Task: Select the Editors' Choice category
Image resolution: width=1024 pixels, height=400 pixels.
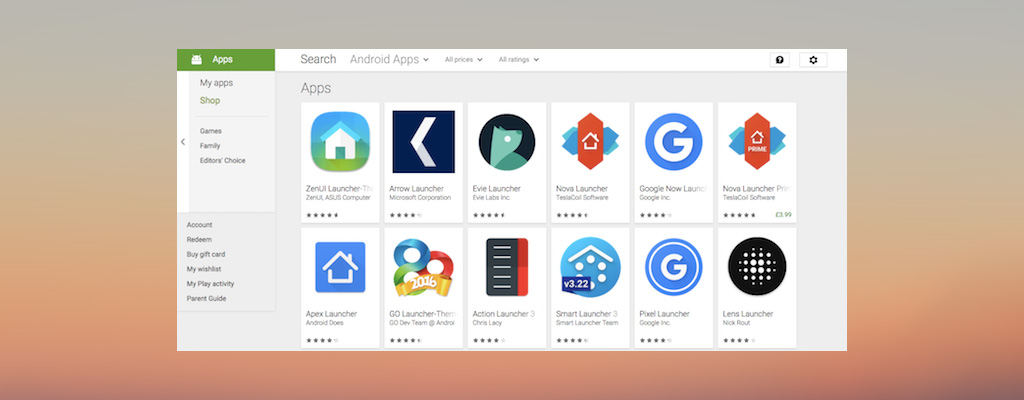Action: point(222,160)
